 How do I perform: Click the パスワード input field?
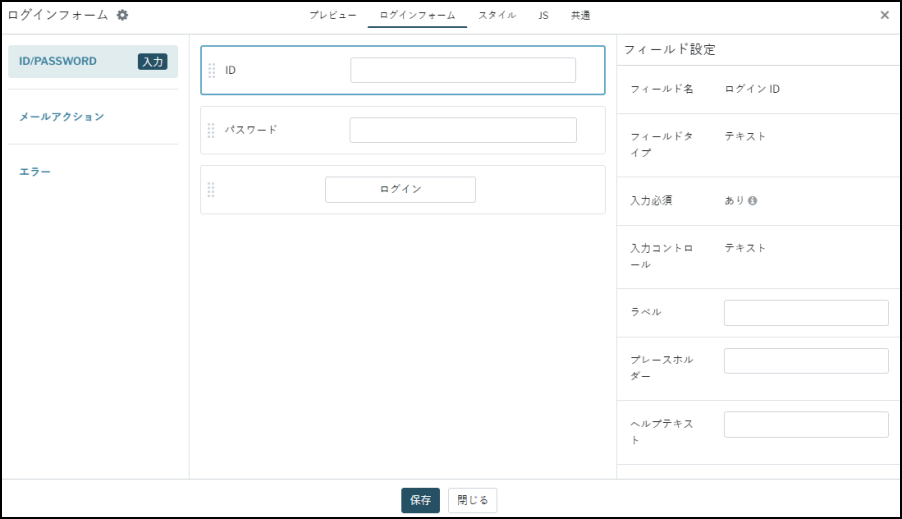click(x=463, y=130)
